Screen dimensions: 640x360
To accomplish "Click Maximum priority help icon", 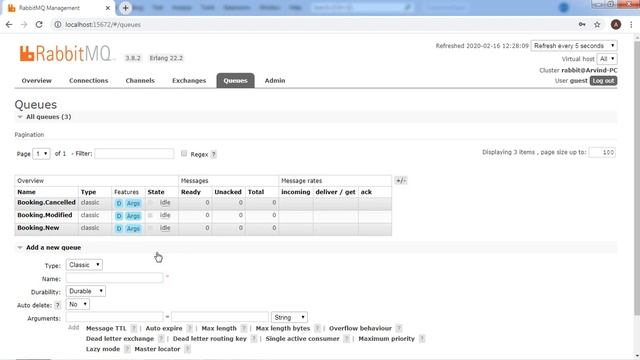I will (422, 339).
